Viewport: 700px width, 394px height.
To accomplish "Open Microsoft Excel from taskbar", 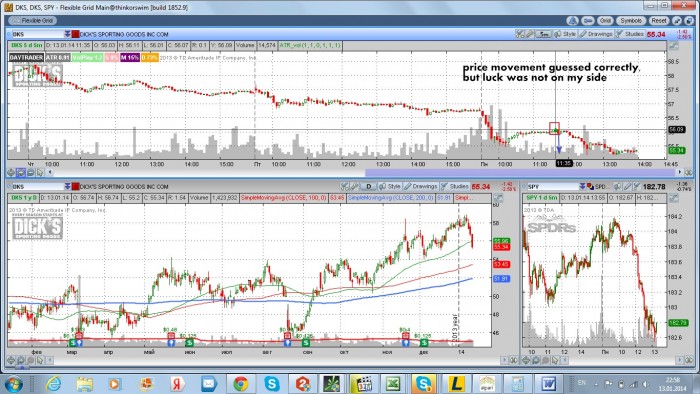I will (393, 384).
